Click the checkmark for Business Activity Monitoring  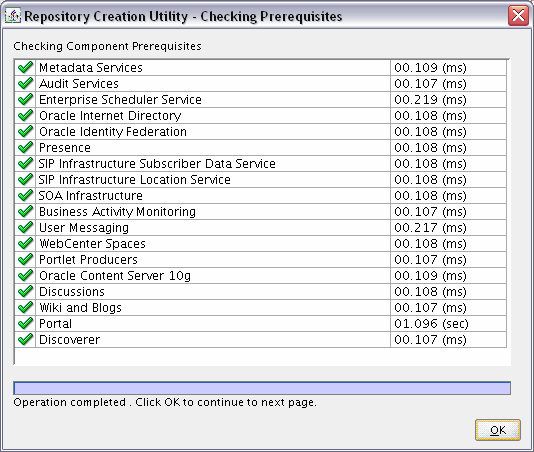[x=26, y=212]
